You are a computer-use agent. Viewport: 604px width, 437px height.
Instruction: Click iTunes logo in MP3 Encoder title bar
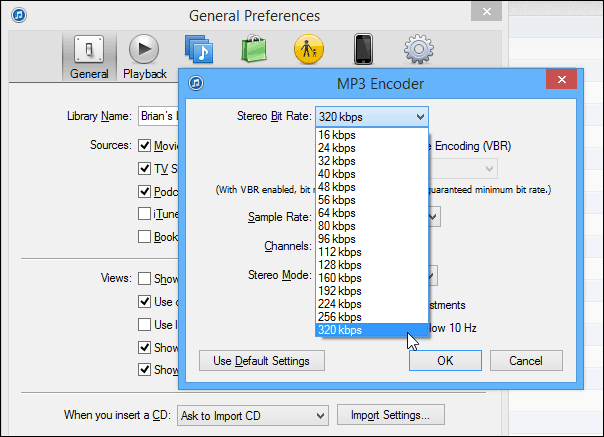click(x=196, y=83)
